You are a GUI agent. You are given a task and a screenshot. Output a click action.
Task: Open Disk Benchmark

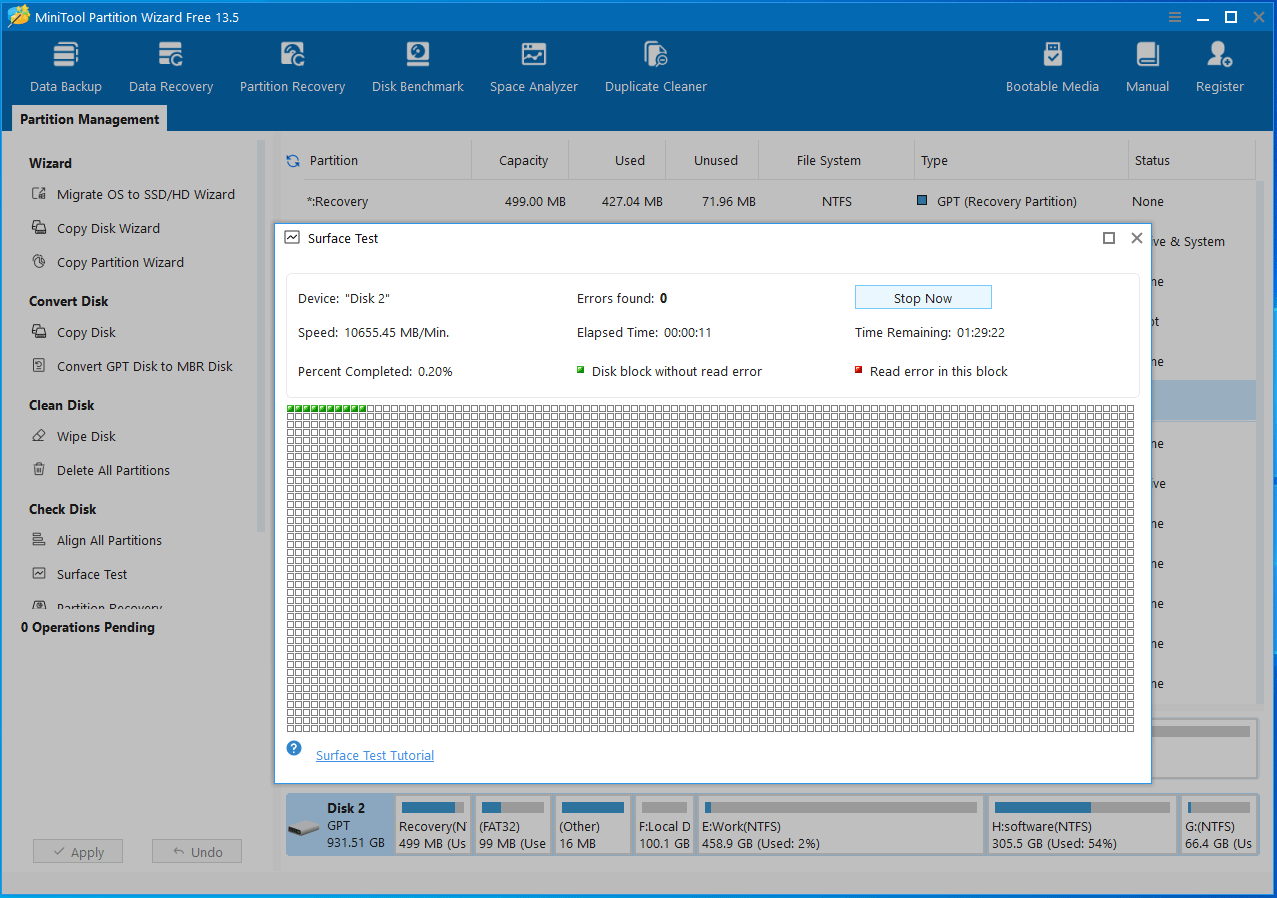(x=417, y=67)
